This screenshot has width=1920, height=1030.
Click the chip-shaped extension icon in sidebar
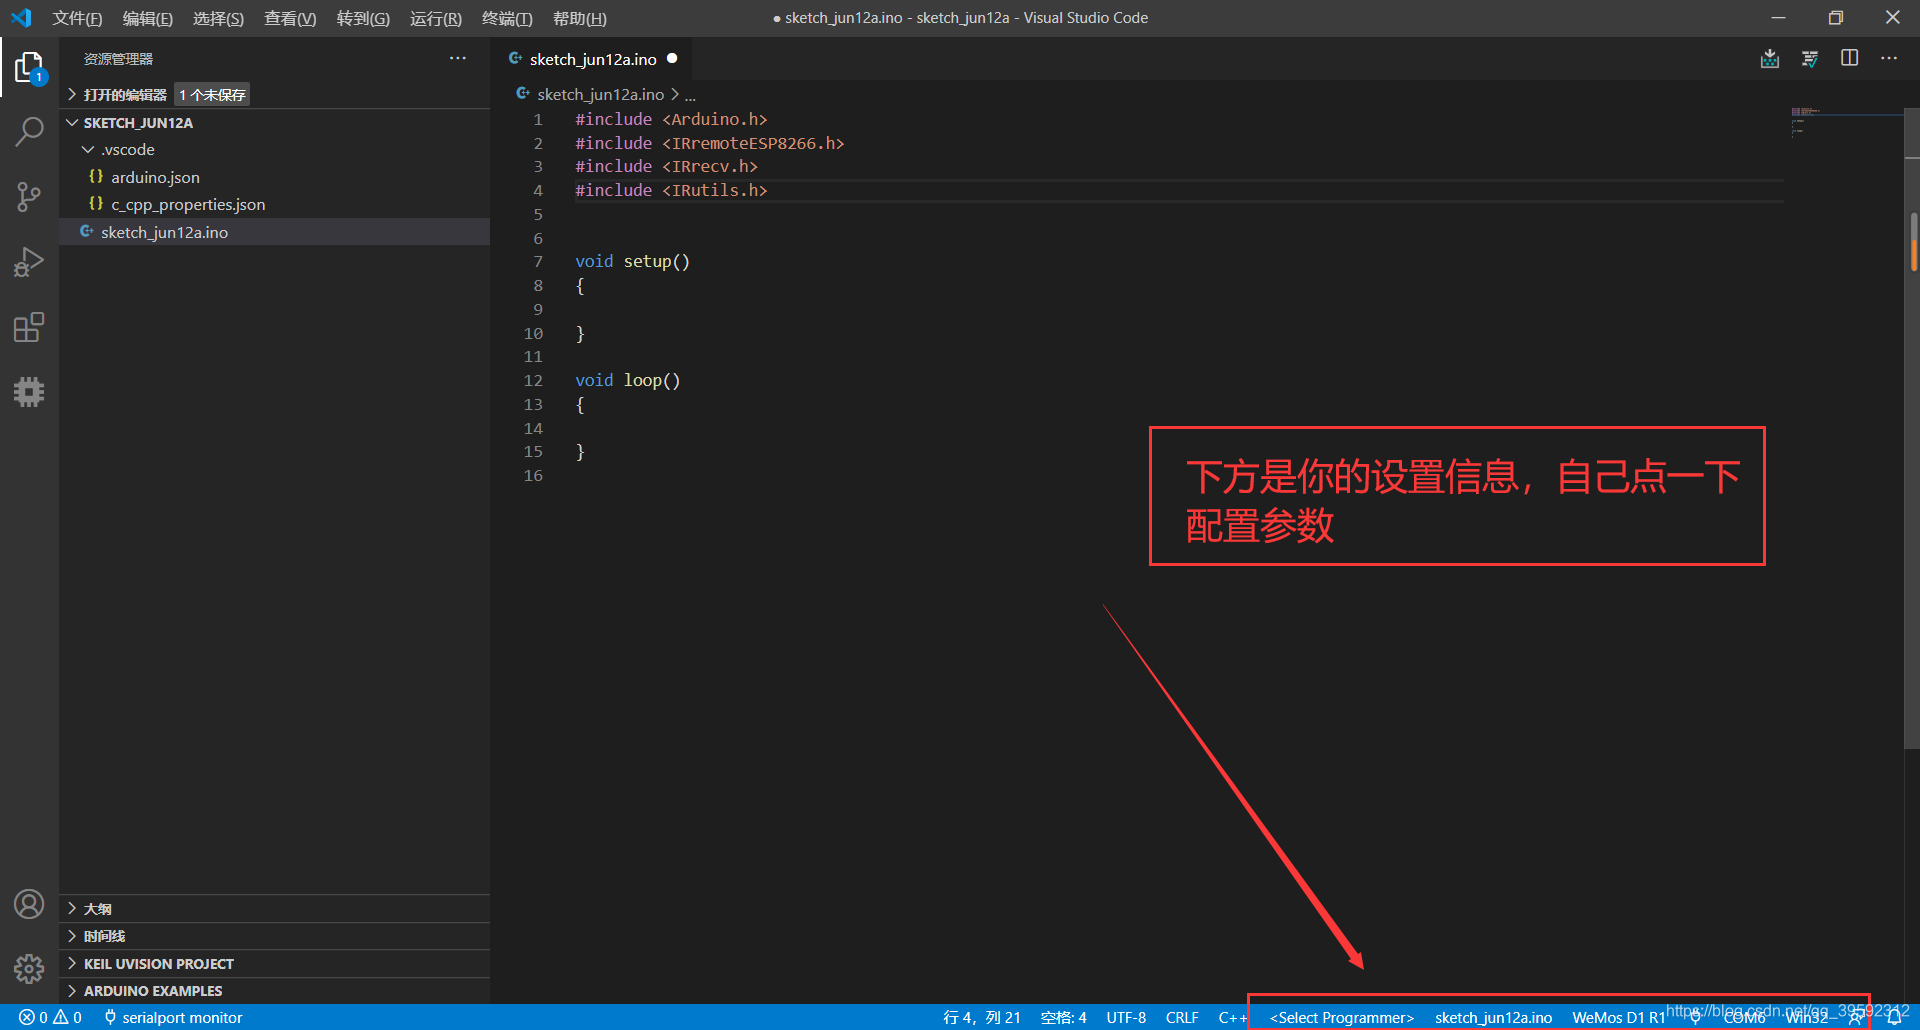click(x=29, y=391)
